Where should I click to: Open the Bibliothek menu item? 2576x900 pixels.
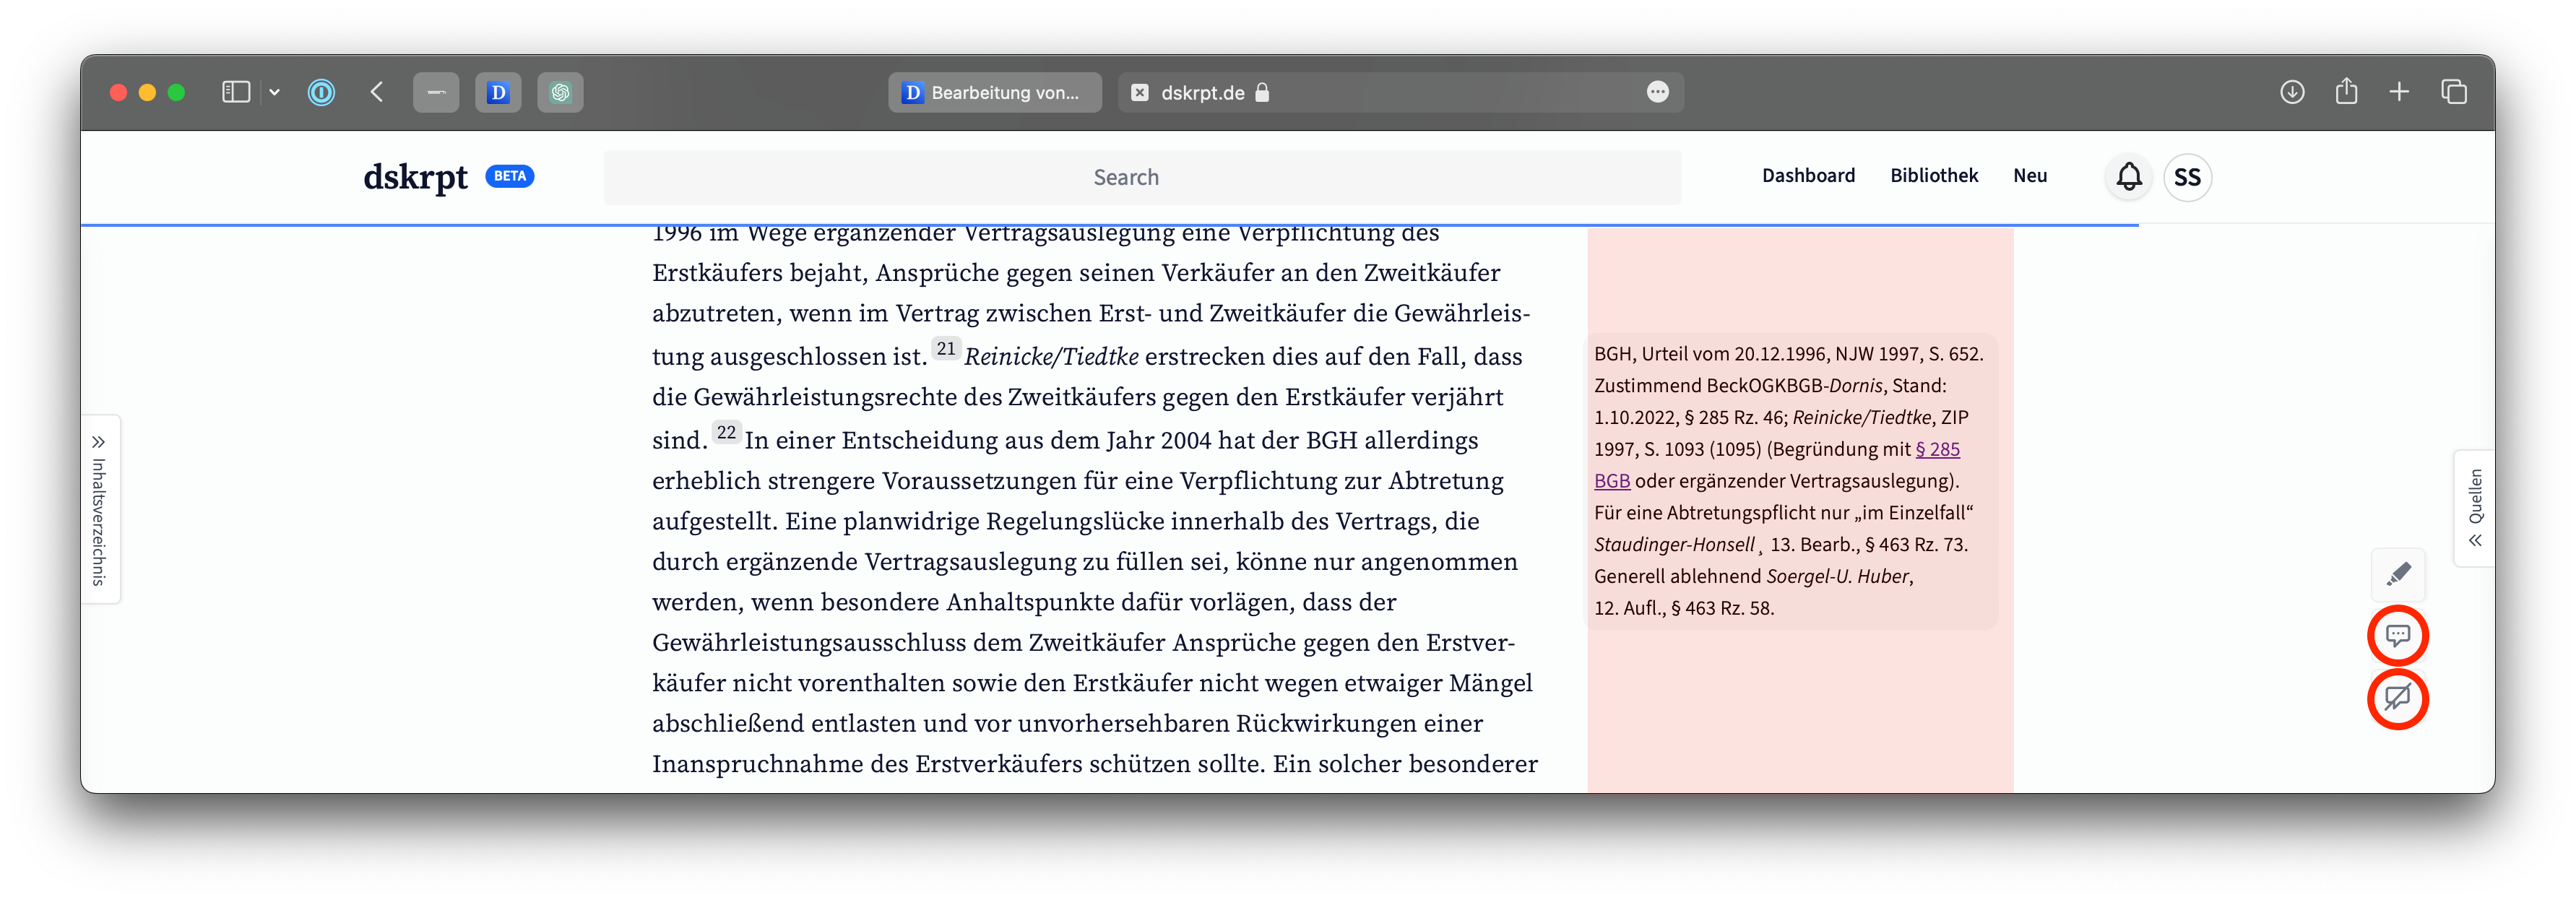click(x=1933, y=176)
